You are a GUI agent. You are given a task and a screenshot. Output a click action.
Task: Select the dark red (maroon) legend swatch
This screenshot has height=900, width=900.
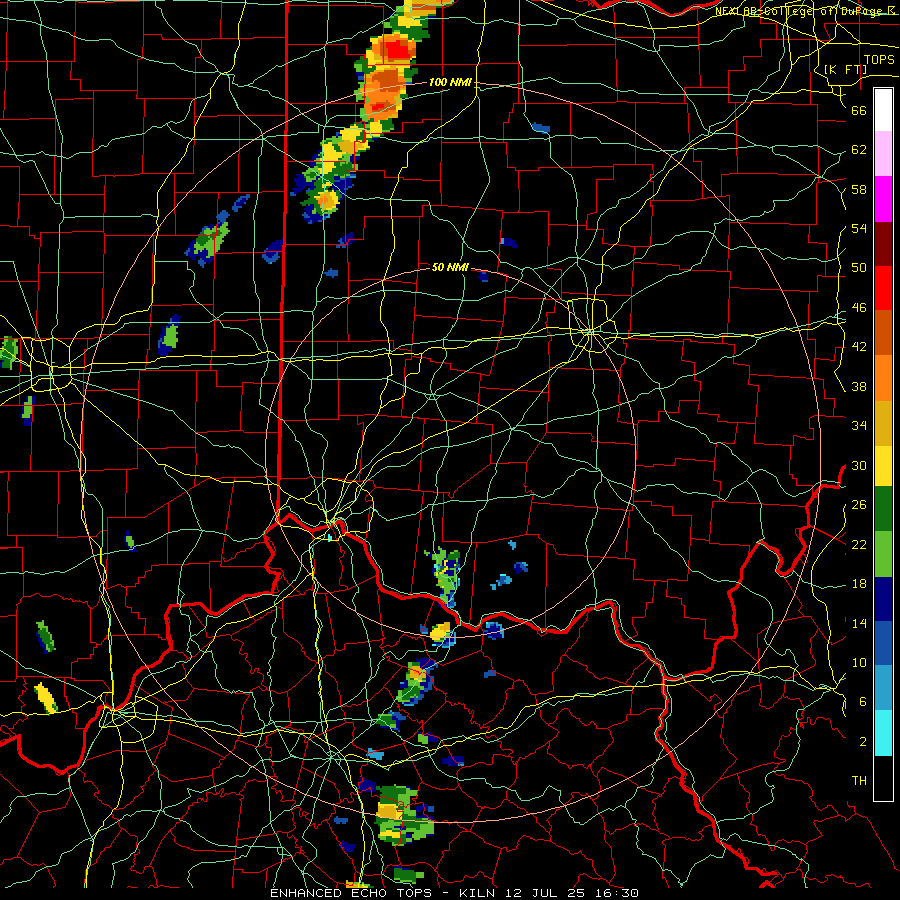tap(883, 243)
